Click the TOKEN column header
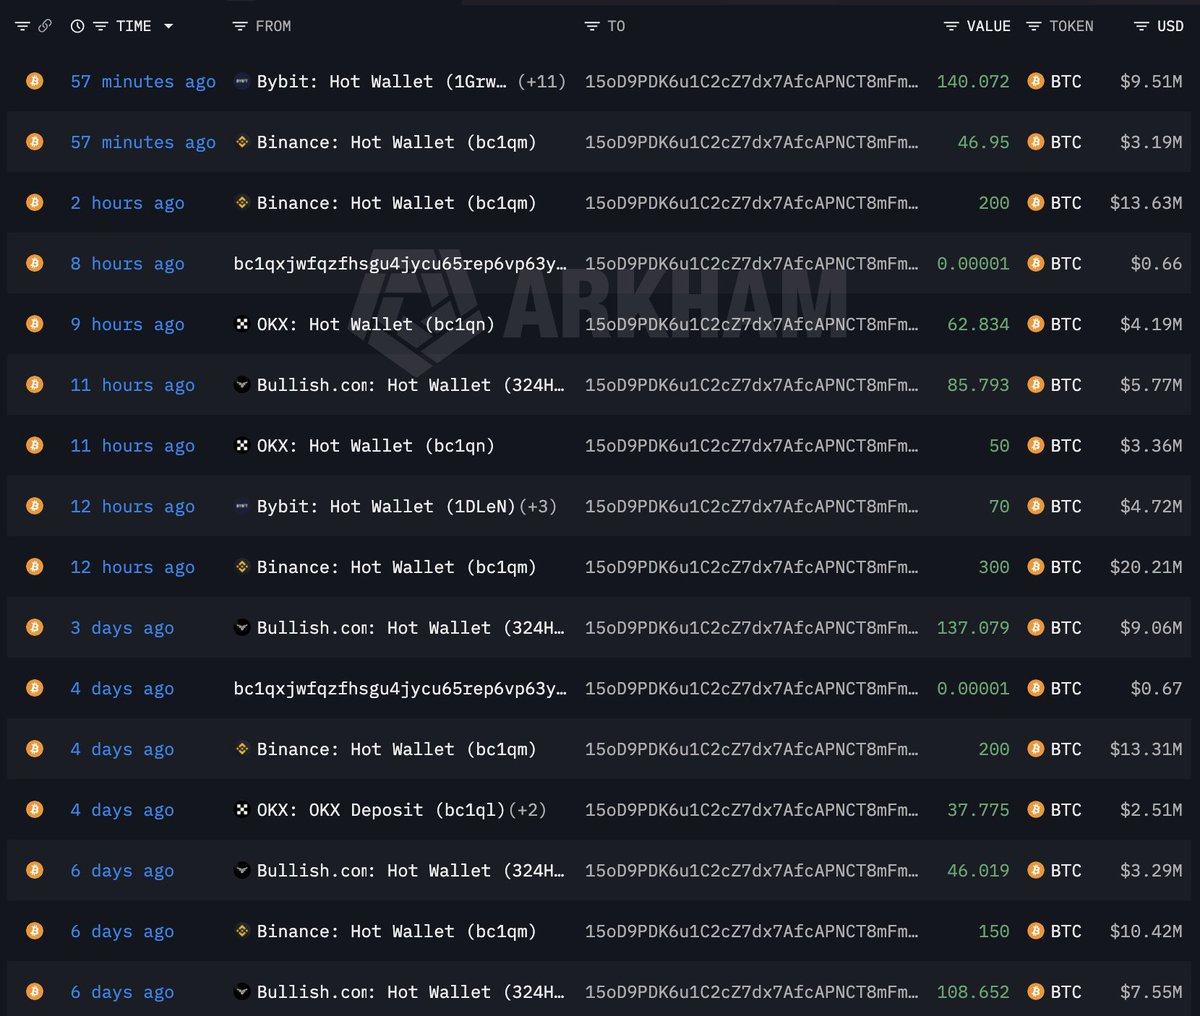1200x1016 pixels. click(1072, 26)
